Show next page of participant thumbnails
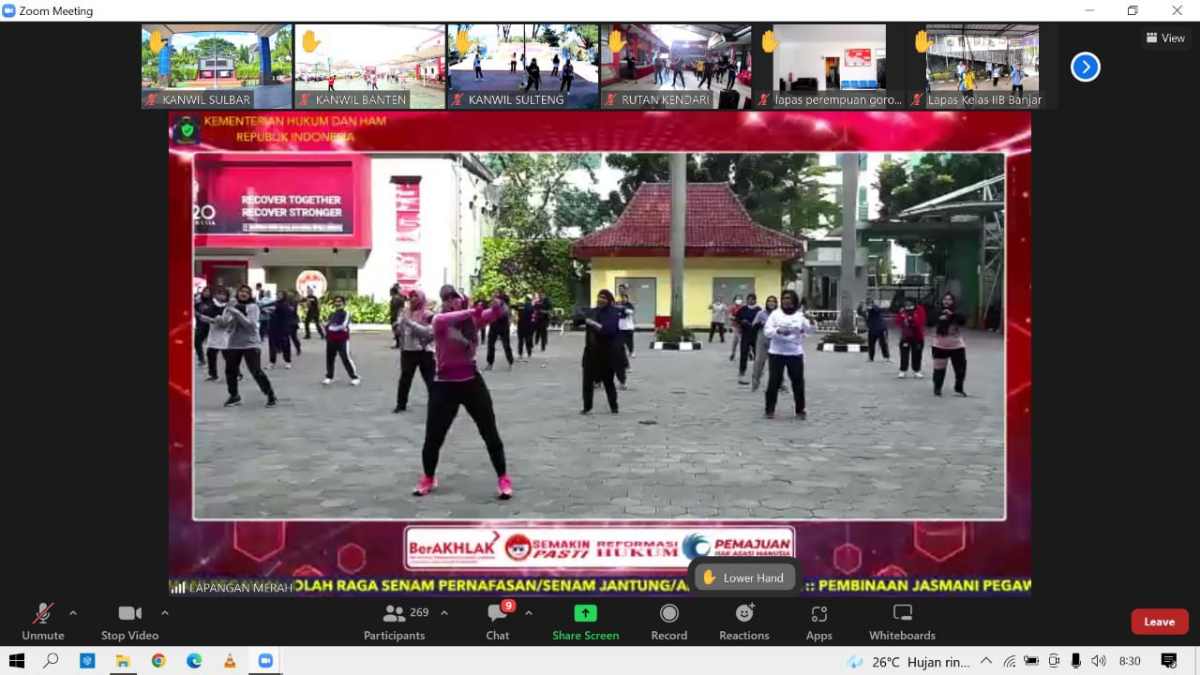The image size is (1200, 675). coord(1085,67)
